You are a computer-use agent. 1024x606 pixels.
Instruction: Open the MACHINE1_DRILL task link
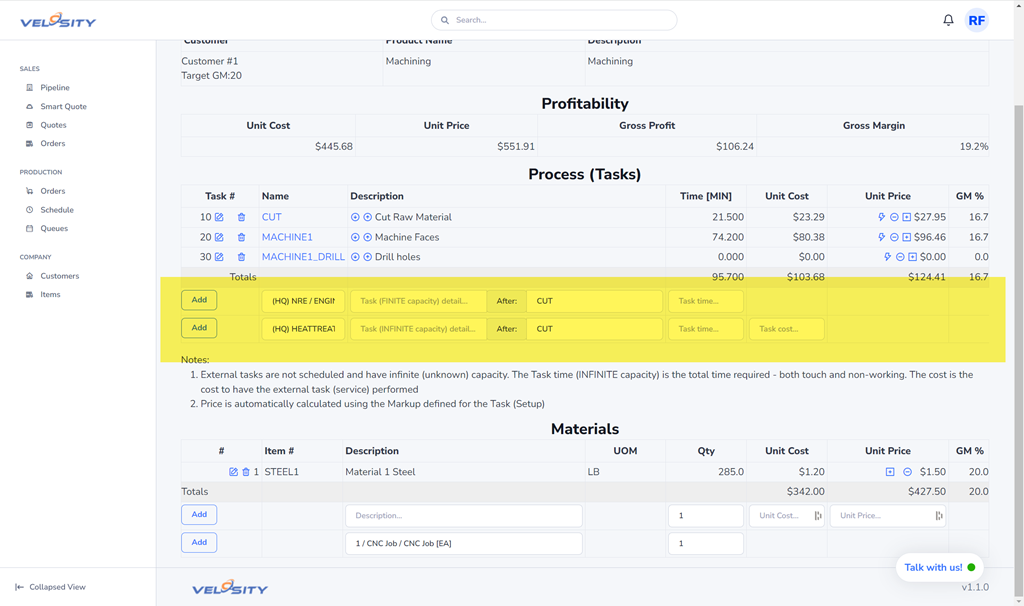tap(303, 257)
